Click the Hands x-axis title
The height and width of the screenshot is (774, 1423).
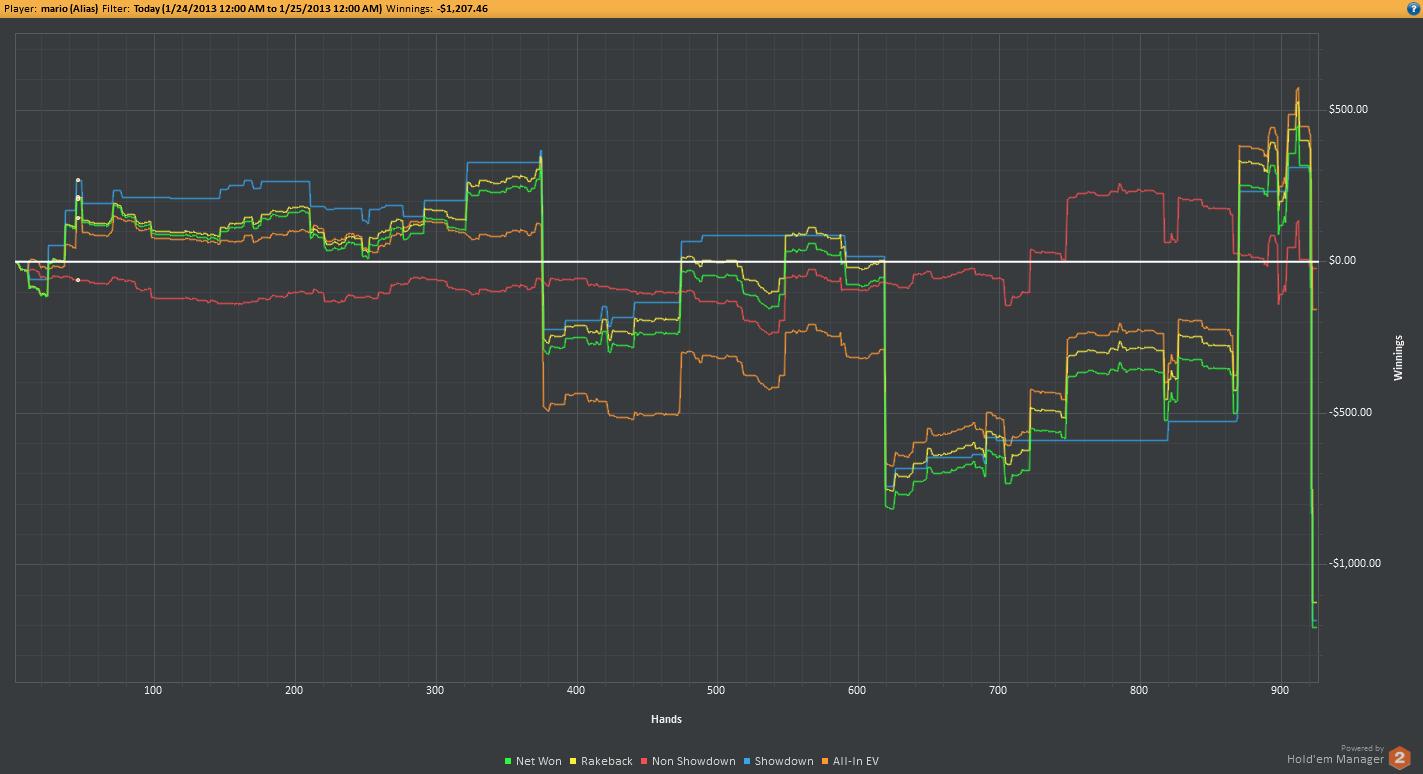point(666,719)
